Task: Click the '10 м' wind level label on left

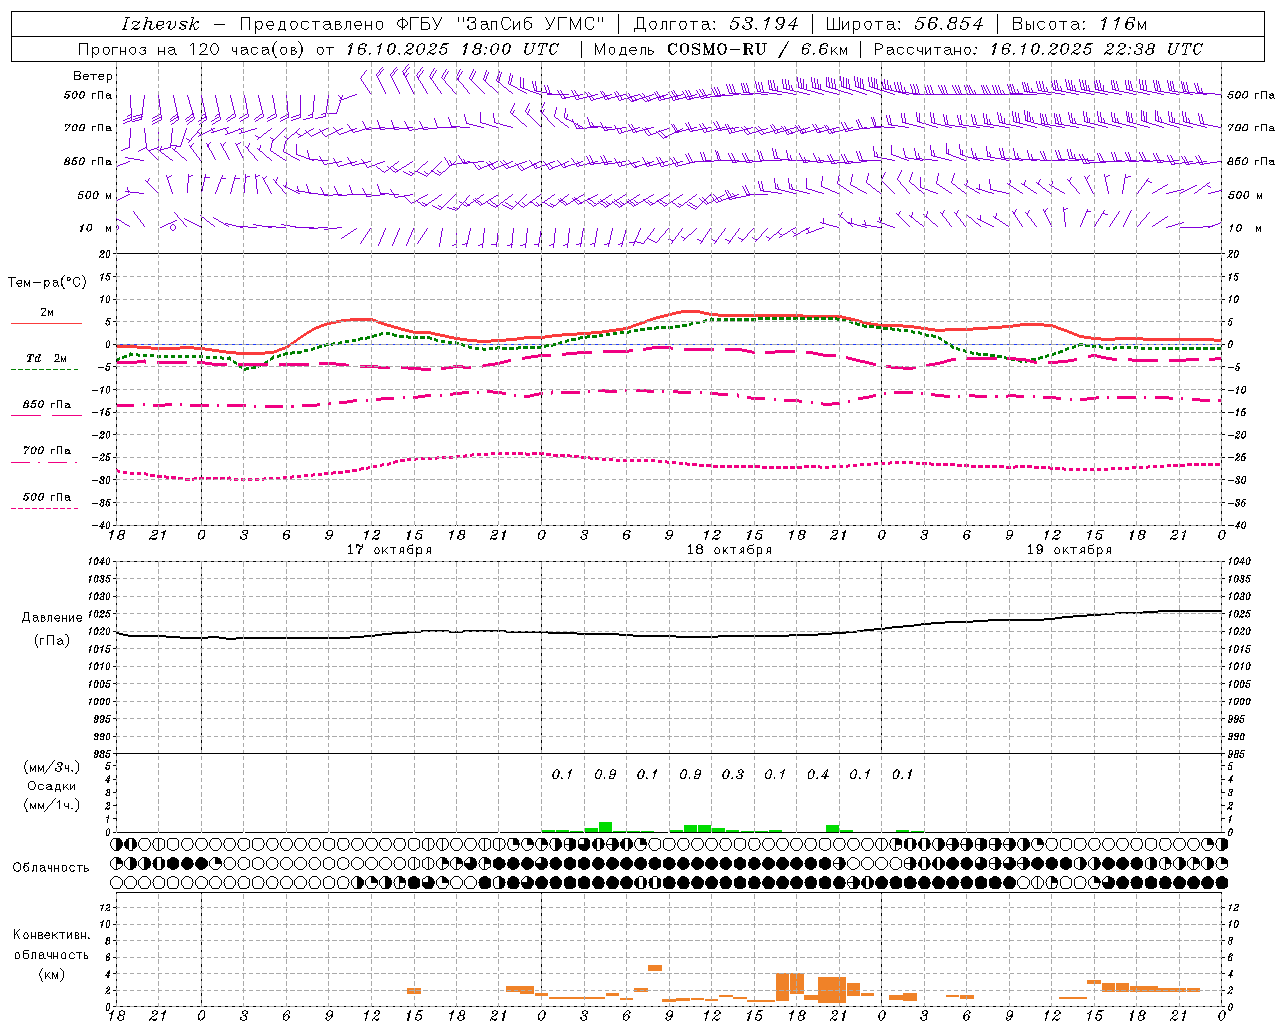Action: (96, 228)
